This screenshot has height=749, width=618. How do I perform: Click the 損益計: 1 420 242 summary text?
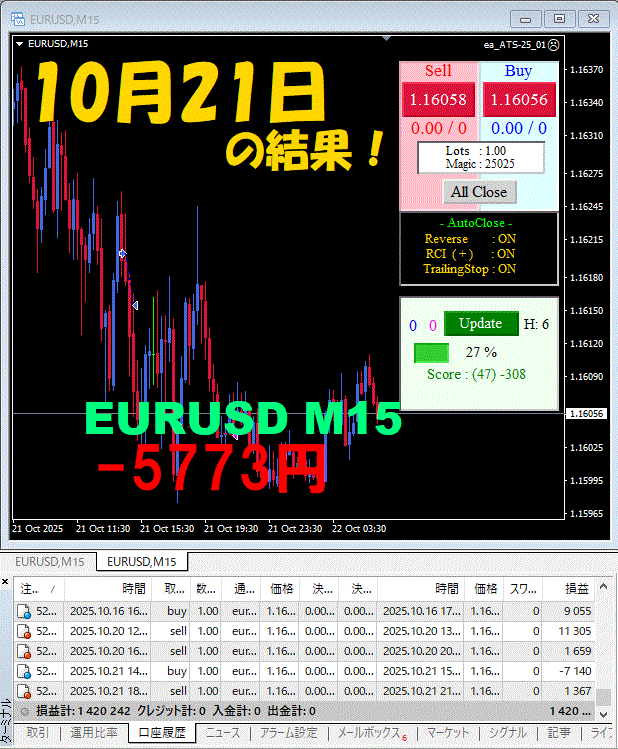[83, 711]
